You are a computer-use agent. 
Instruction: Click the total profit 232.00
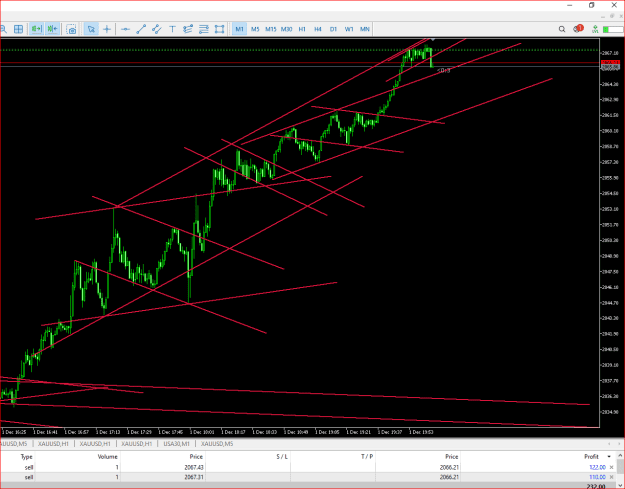pos(597,486)
